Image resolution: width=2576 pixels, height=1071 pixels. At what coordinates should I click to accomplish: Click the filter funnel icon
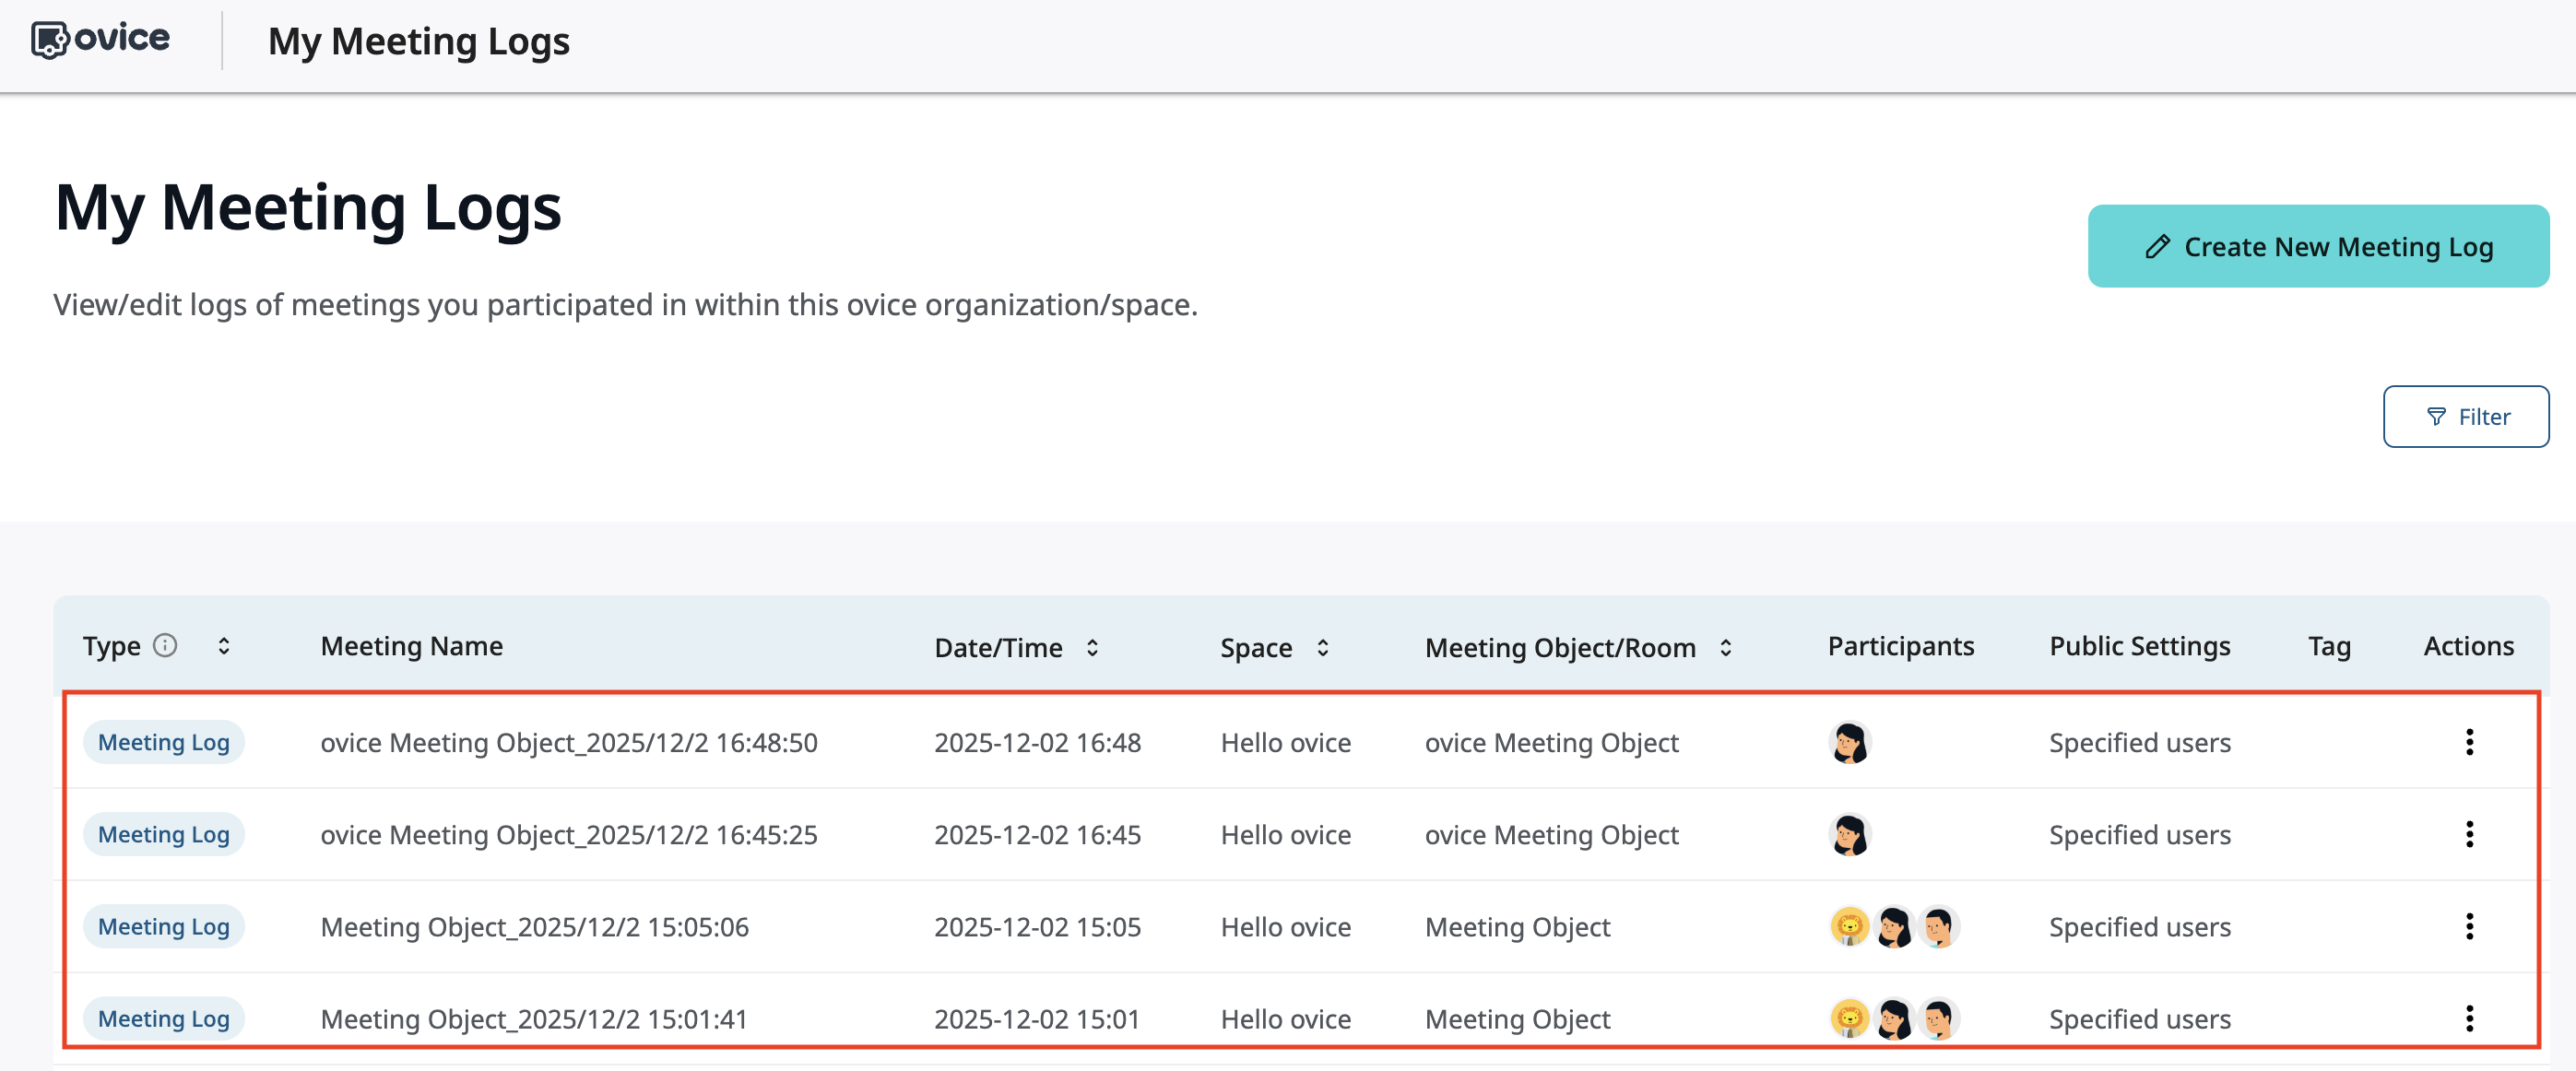coord(2437,416)
